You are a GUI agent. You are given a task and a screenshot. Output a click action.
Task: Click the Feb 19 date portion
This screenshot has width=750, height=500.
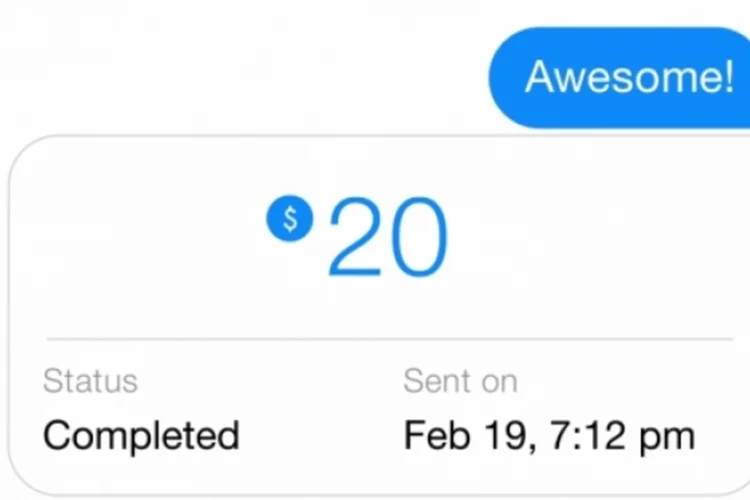[465, 435]
